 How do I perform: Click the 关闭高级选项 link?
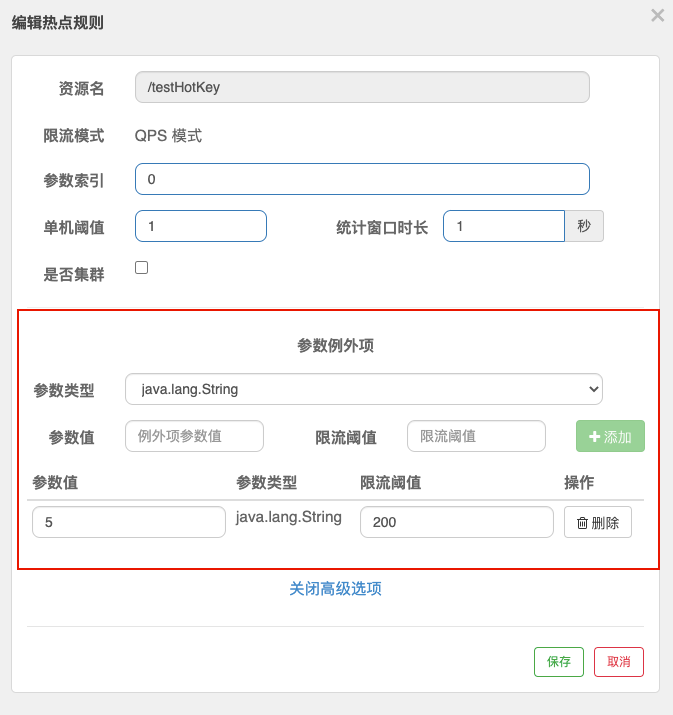(x=335, y=589)
